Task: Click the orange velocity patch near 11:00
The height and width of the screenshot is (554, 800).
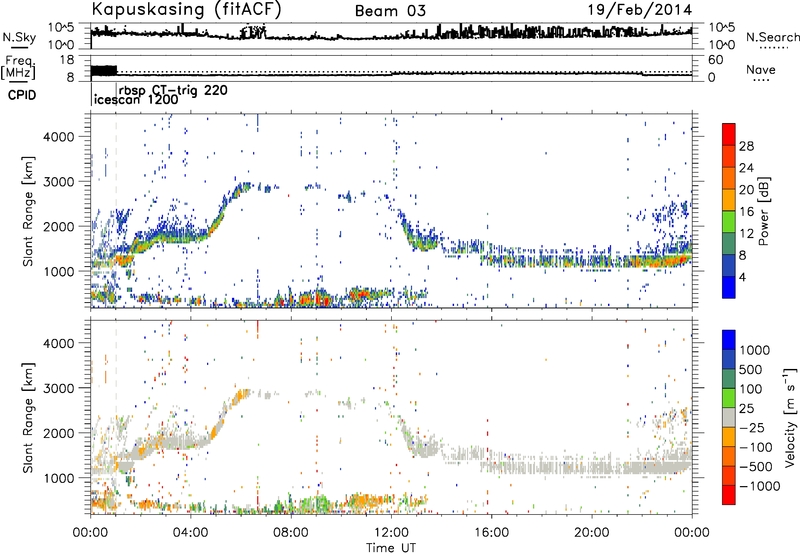Action: tap(365, 500)
